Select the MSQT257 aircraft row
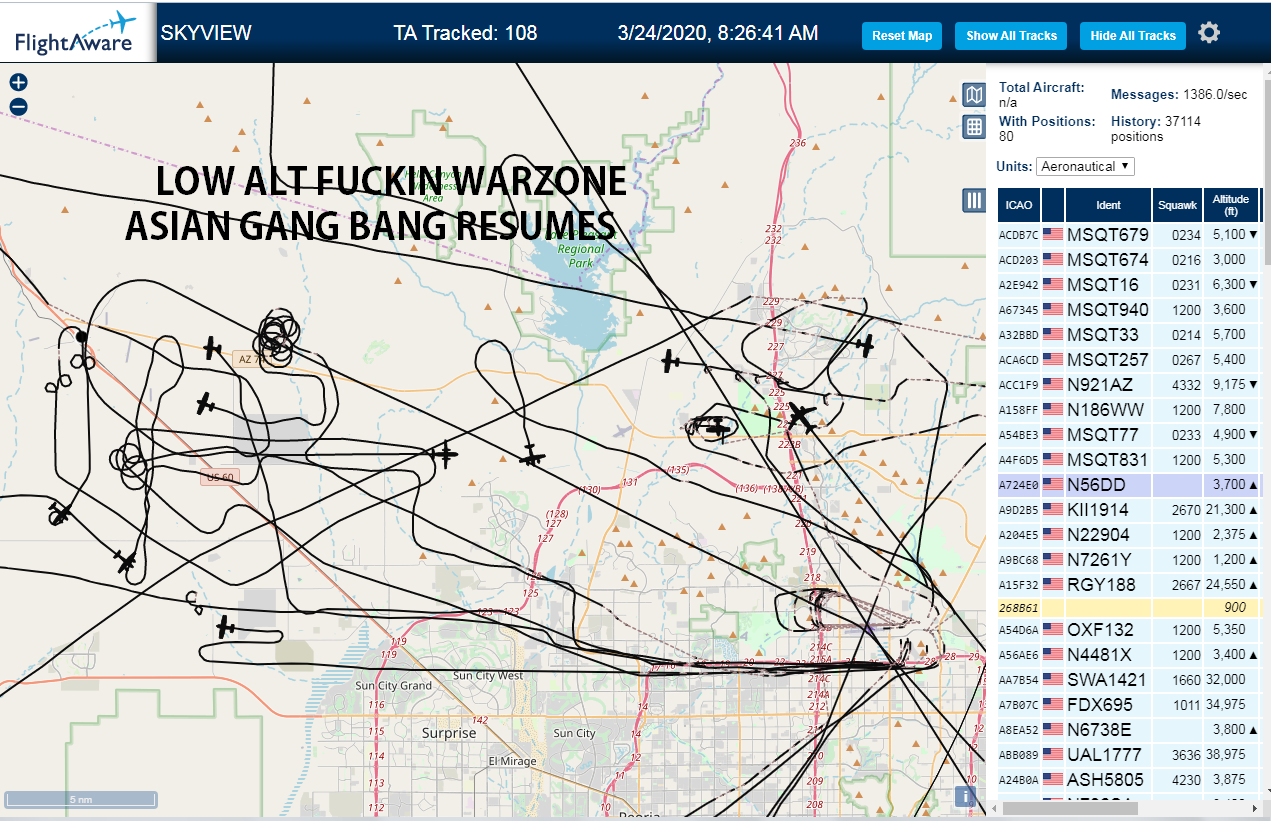1271x821 pixels. coord(1129,359)
